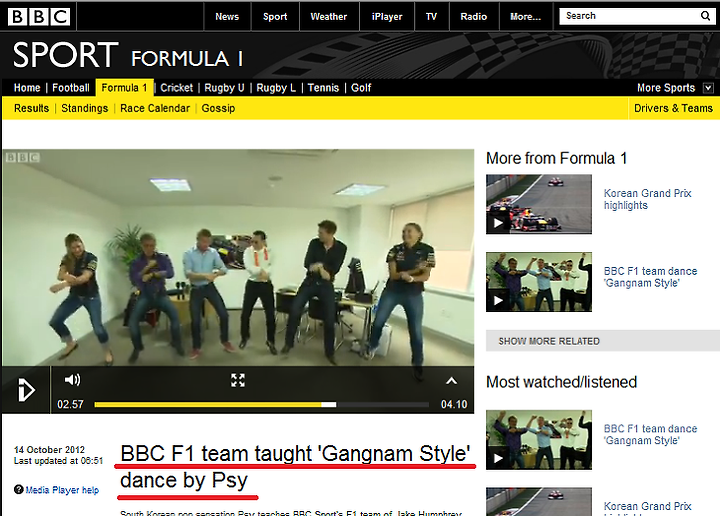Open TV in the BBC top bar

pos(431,17)
